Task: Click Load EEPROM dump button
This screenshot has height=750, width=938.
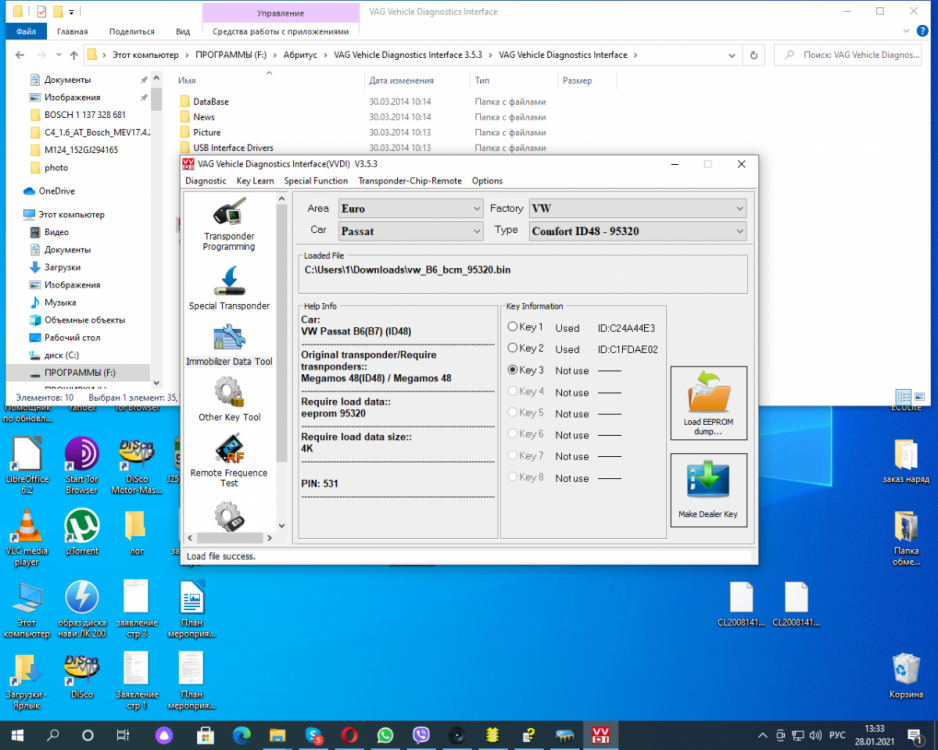Action: 708,403
